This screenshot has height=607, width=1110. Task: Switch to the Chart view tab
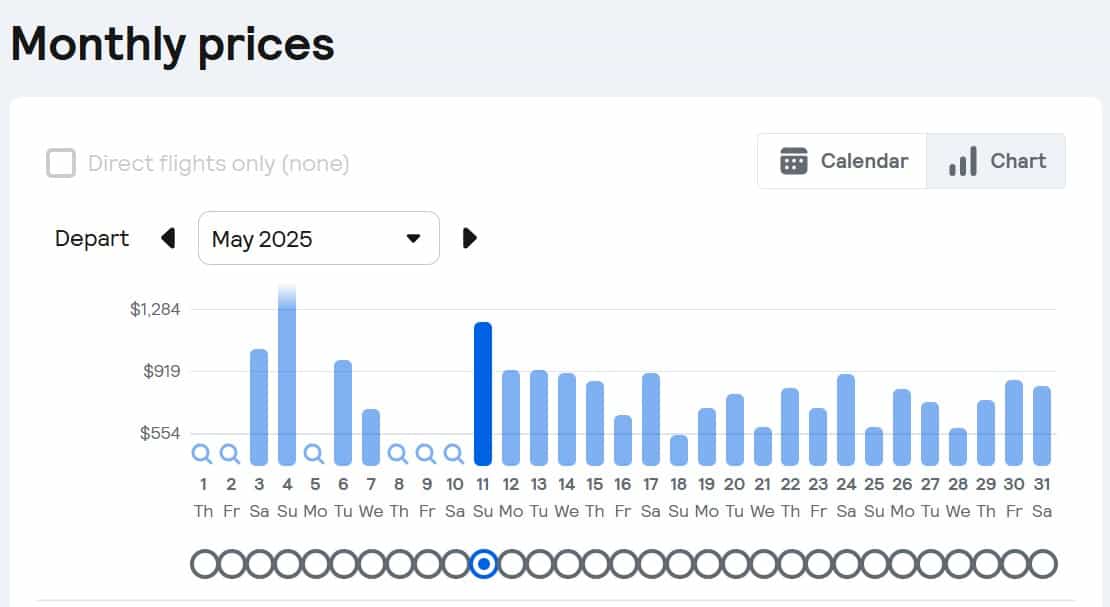coord(996,161)
